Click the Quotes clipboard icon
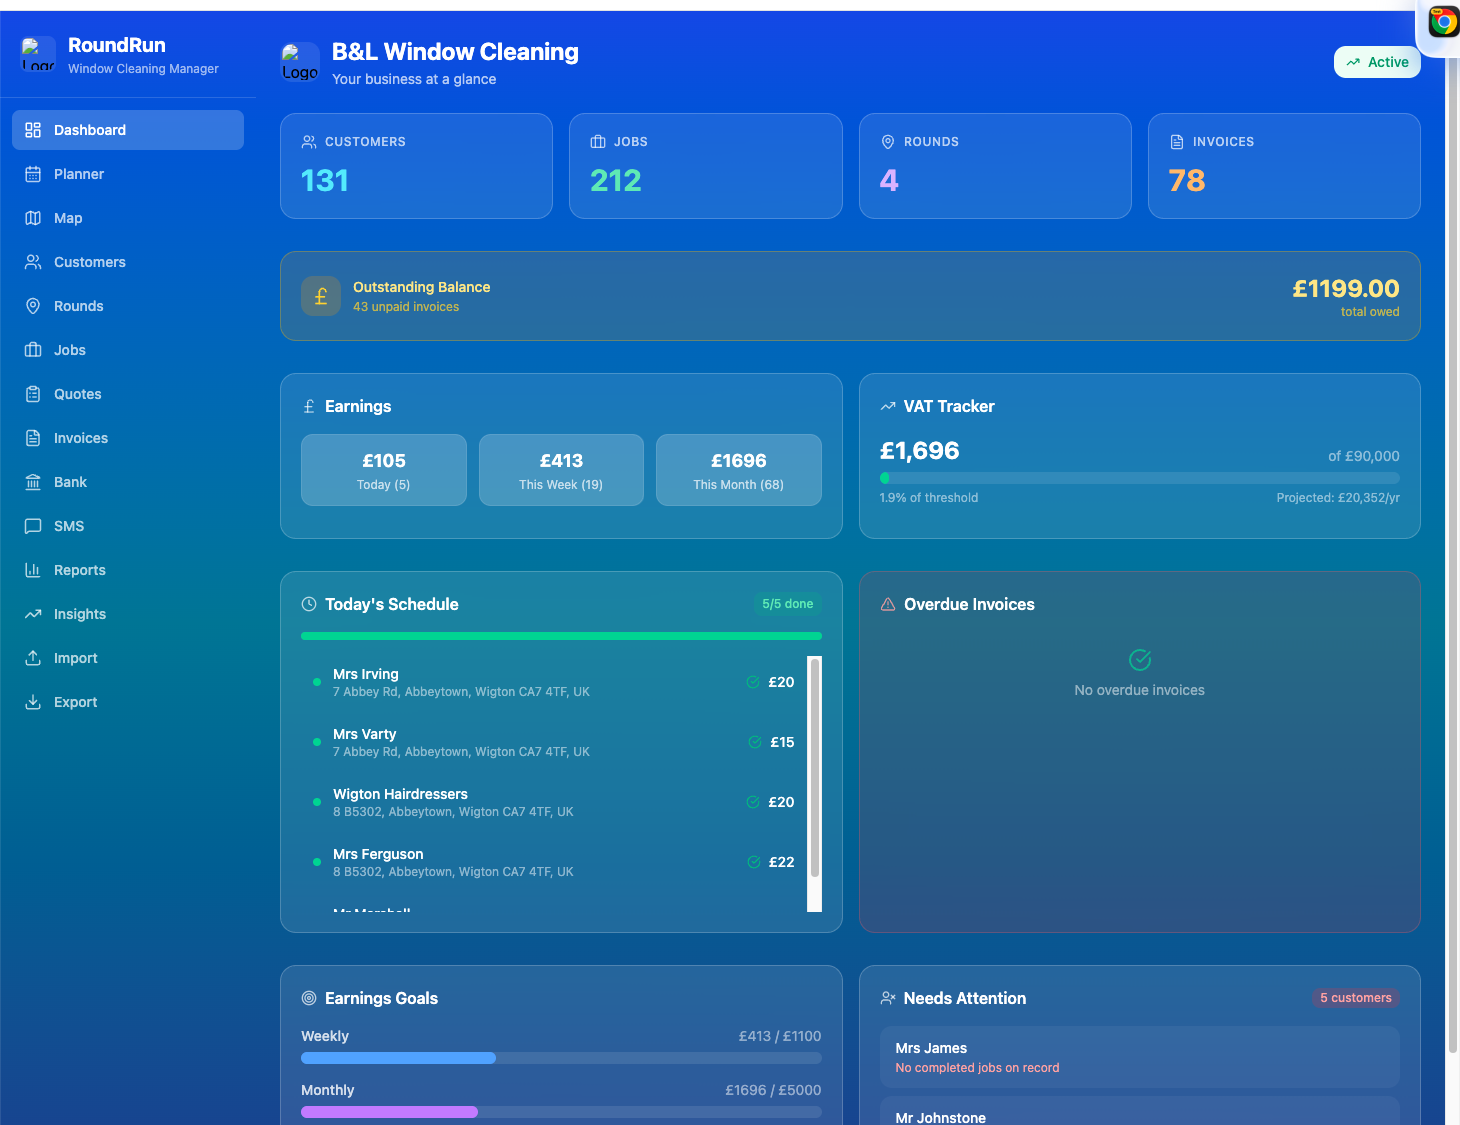 [33, 394]
